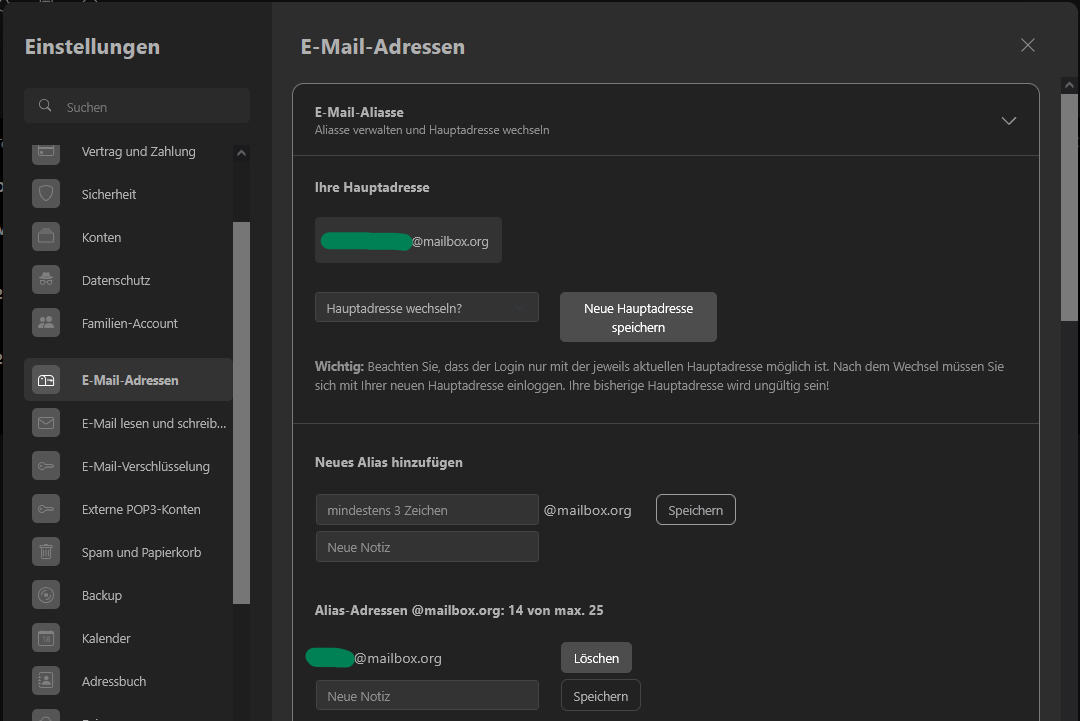This screenshot has width=1080, height=721.
Task: Click Speichern next to new alias field
Action: (695, 510)
